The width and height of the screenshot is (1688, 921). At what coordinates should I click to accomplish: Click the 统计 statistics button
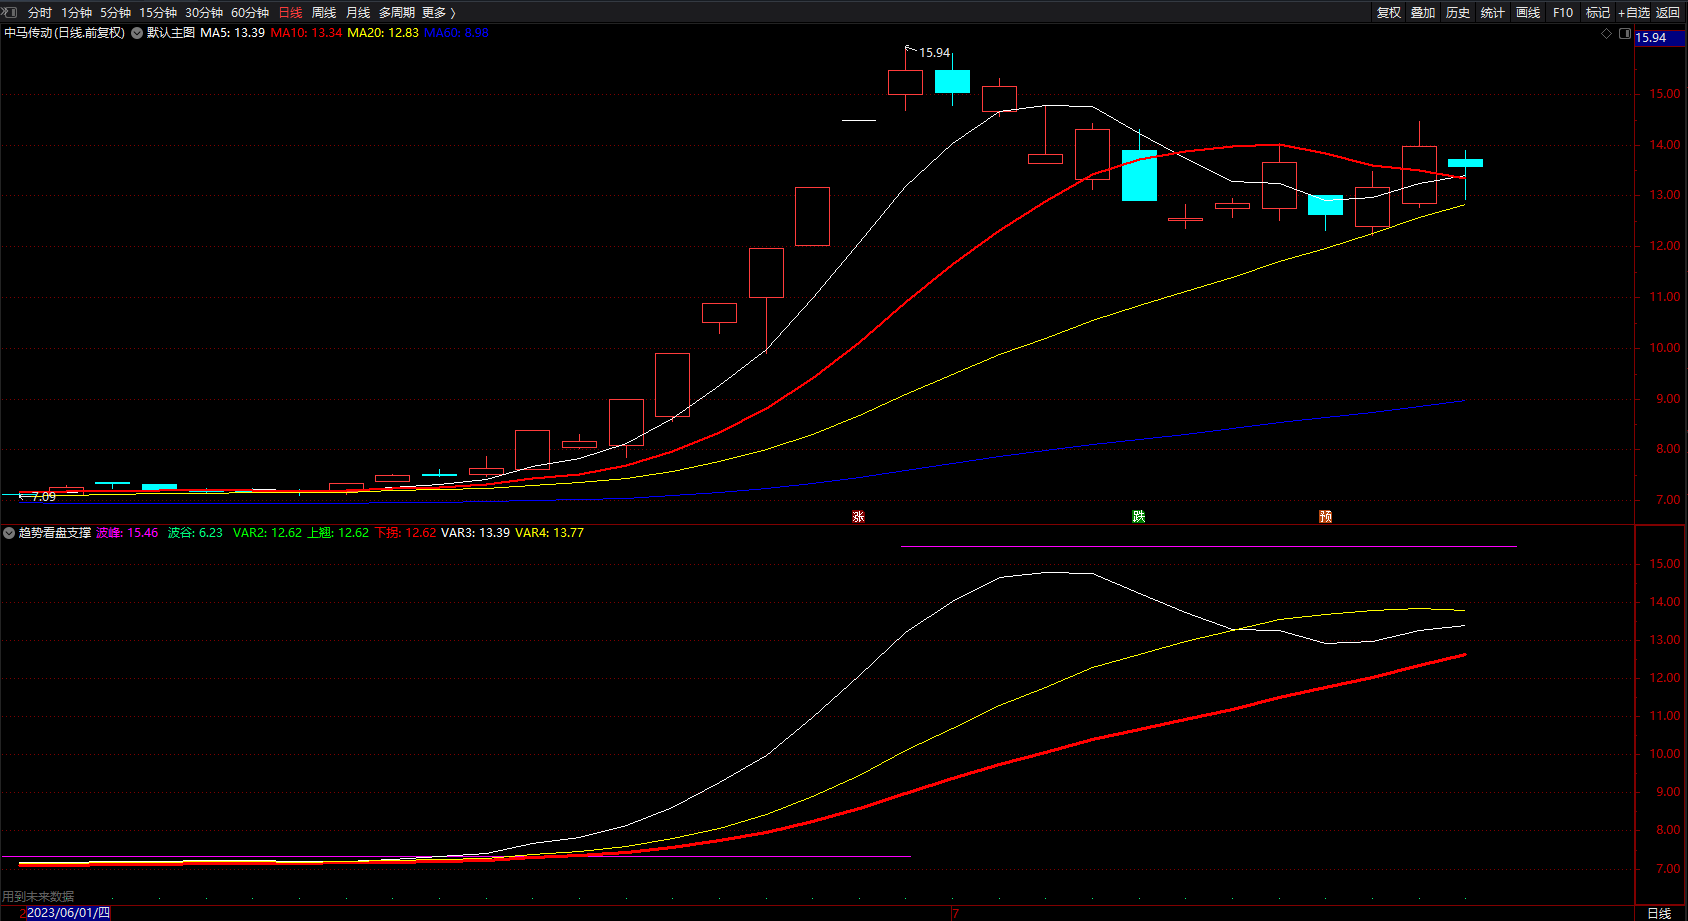[1493, 13]
